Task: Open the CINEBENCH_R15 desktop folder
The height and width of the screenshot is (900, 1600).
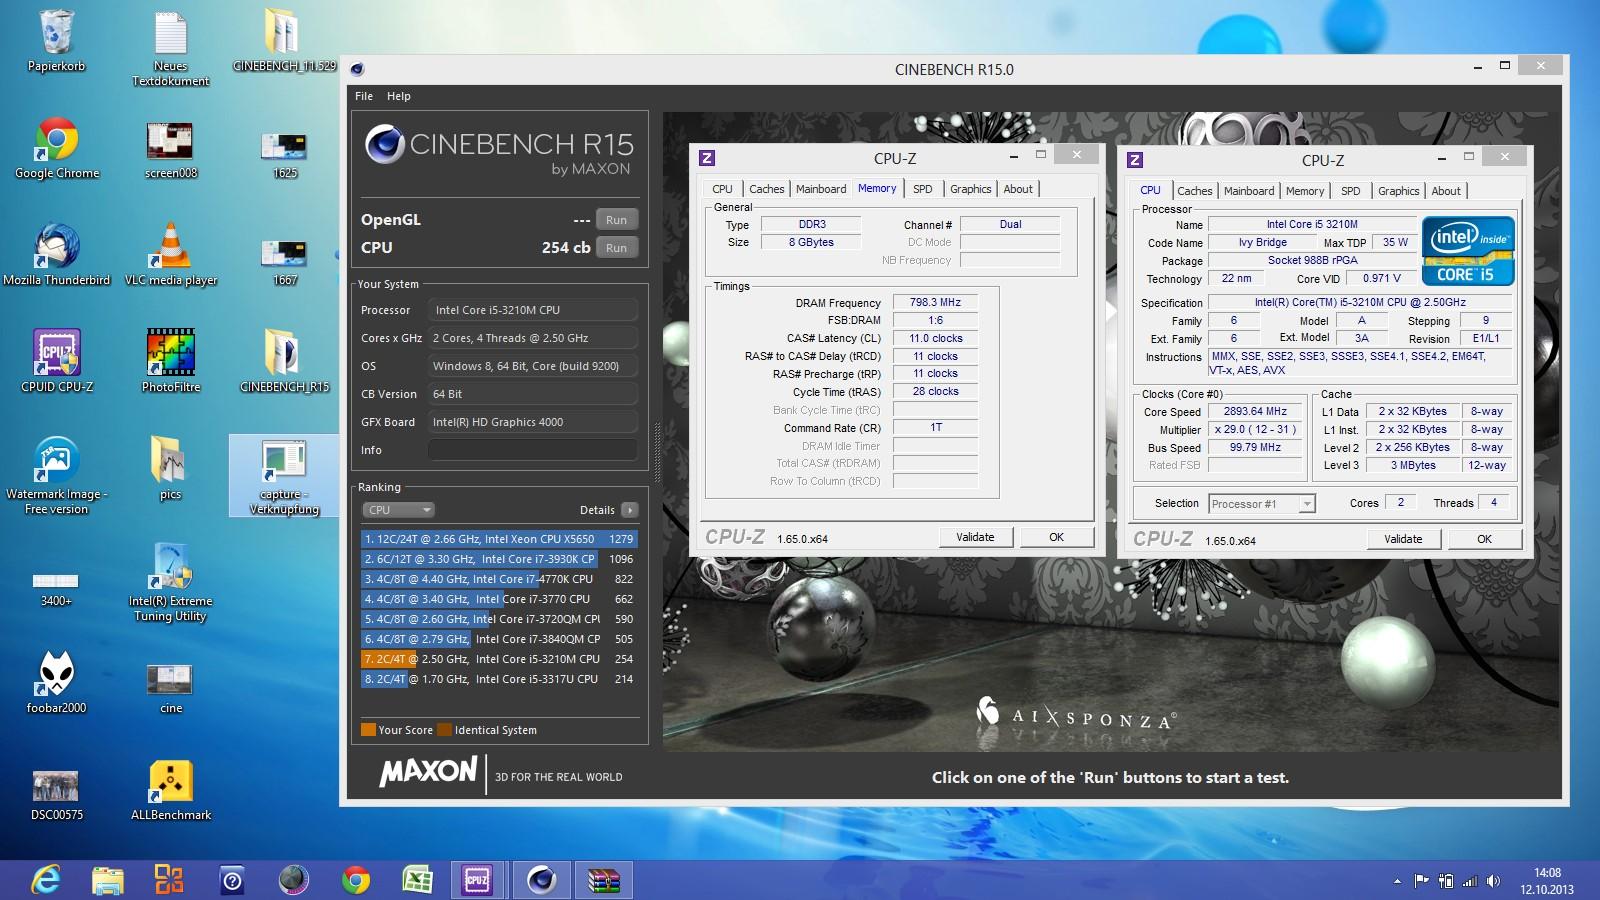Action: [285, 362]
